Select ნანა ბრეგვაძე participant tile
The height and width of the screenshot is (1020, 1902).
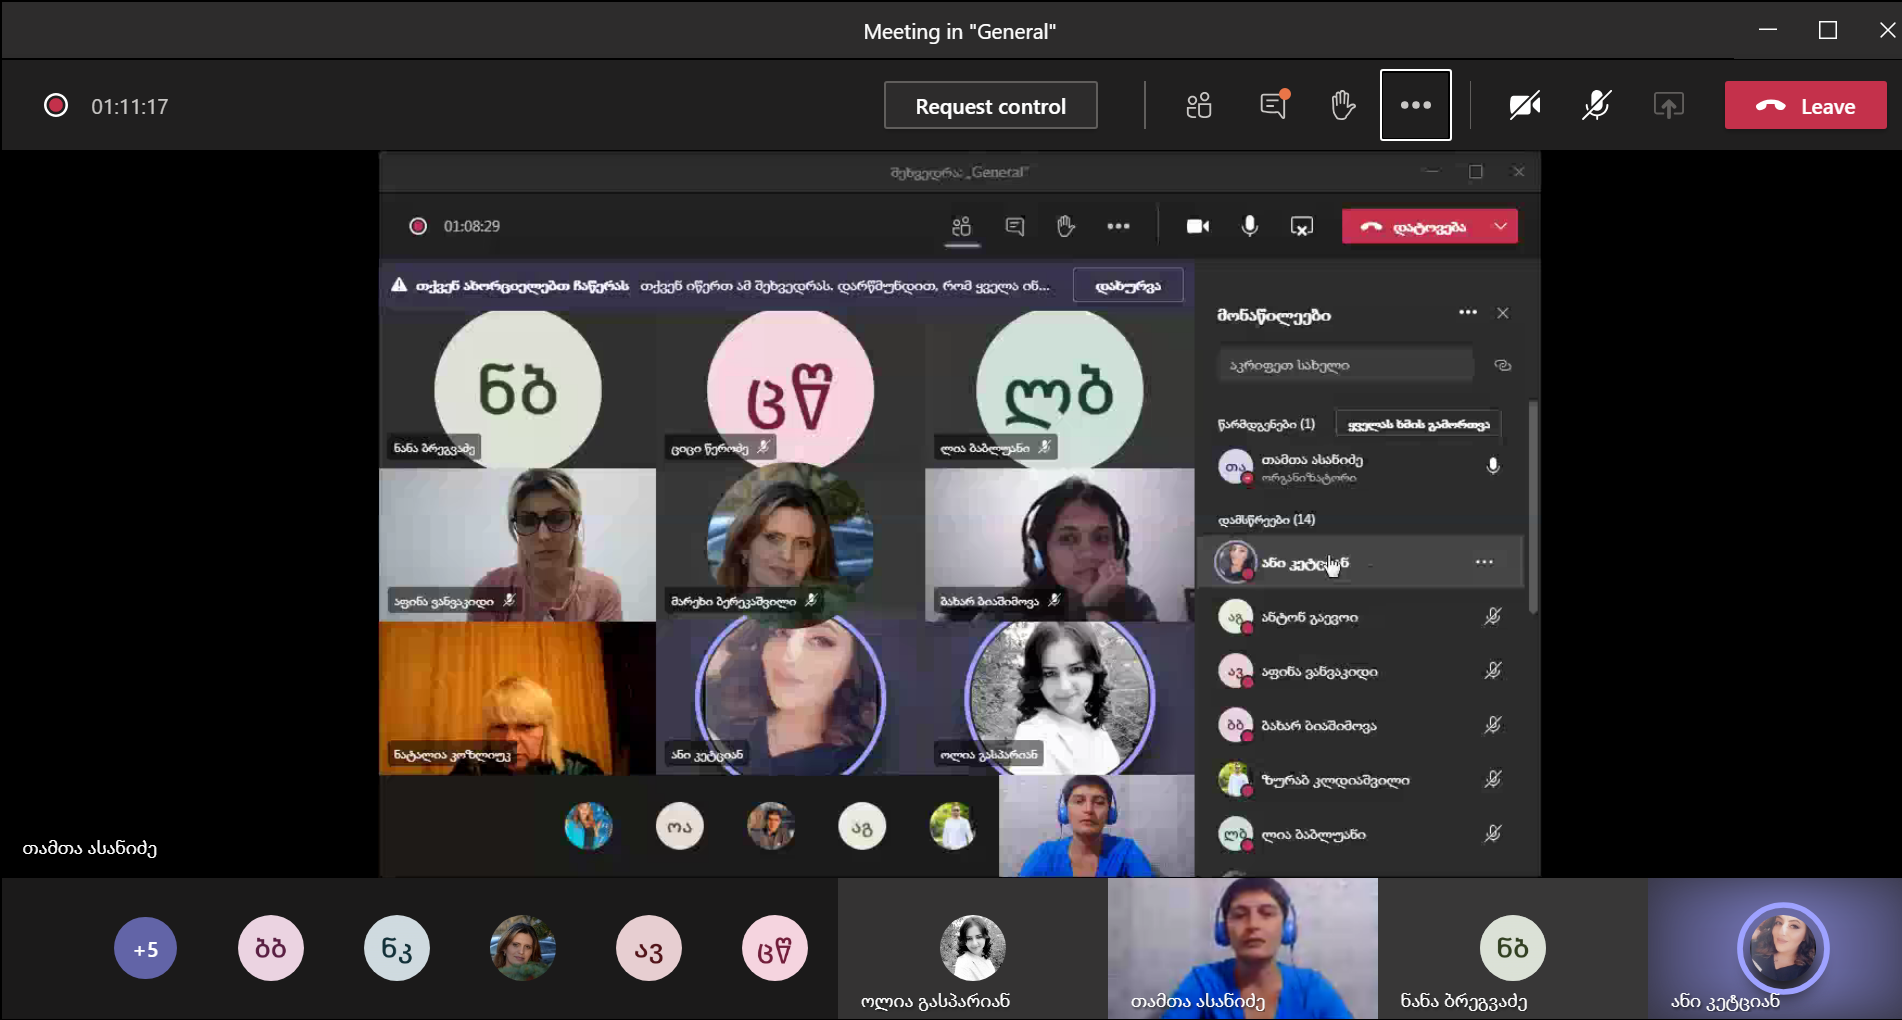tap(1512, 949)
